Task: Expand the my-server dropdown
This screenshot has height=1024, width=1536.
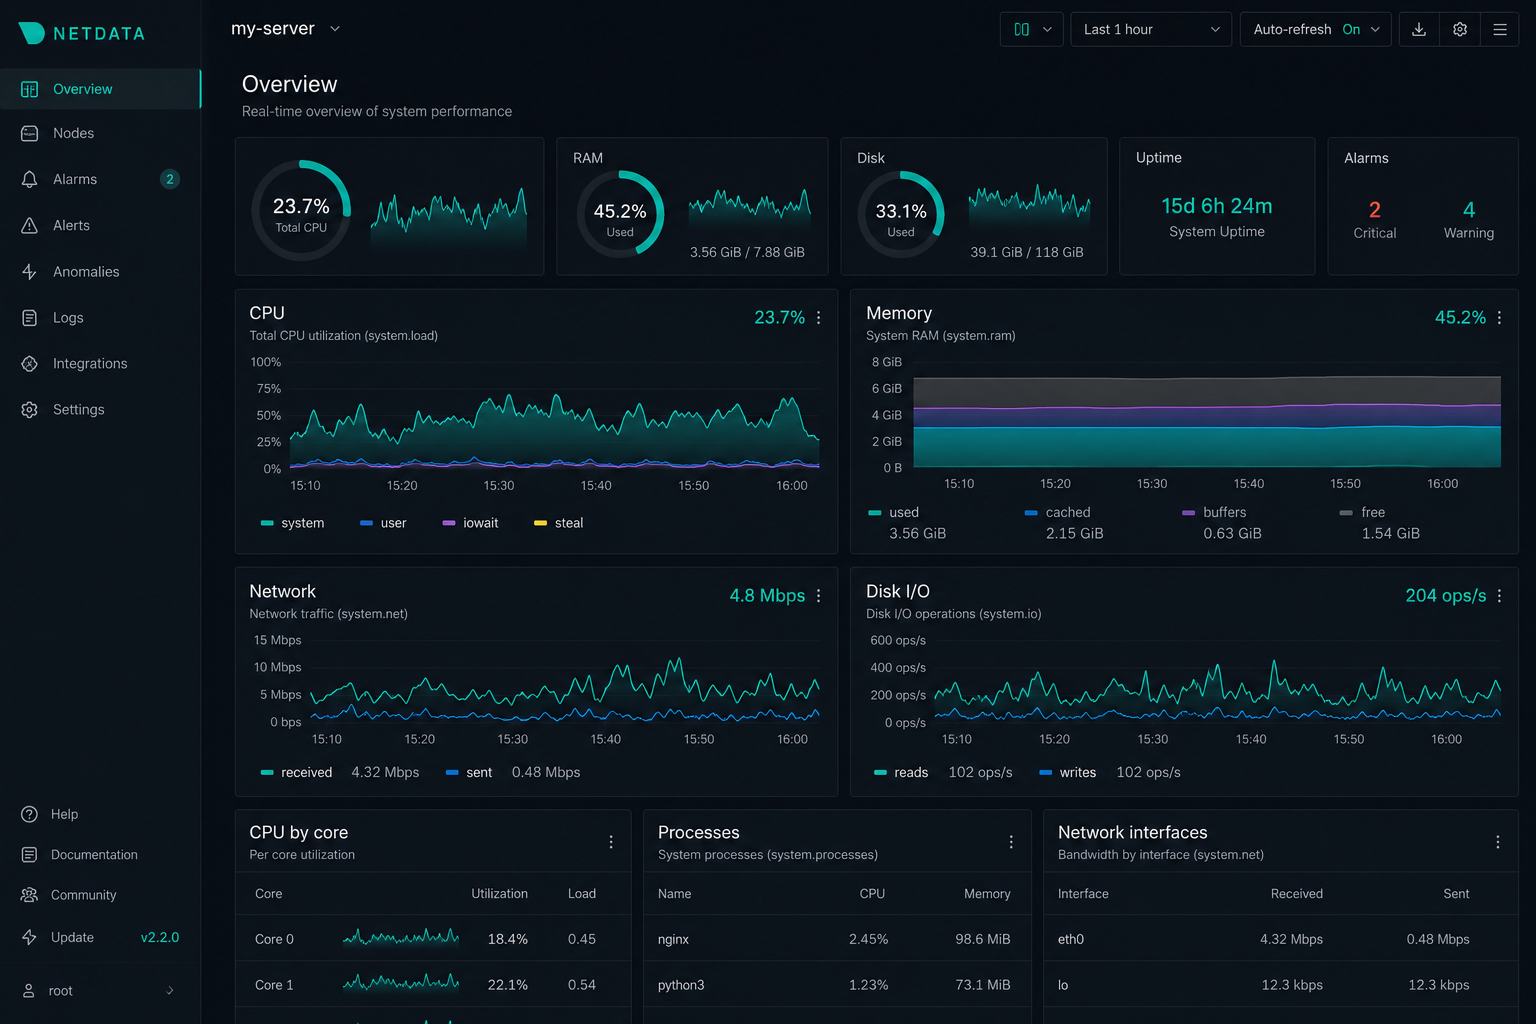Action: click(x=286, y=29)
